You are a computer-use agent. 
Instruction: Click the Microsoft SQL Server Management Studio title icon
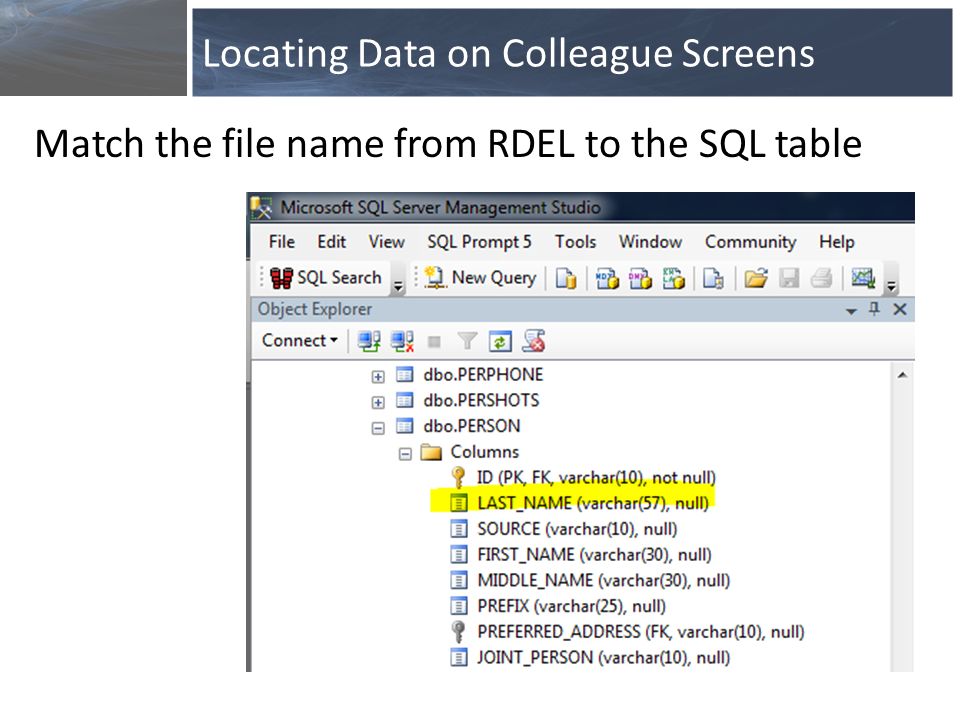[261, 208]
